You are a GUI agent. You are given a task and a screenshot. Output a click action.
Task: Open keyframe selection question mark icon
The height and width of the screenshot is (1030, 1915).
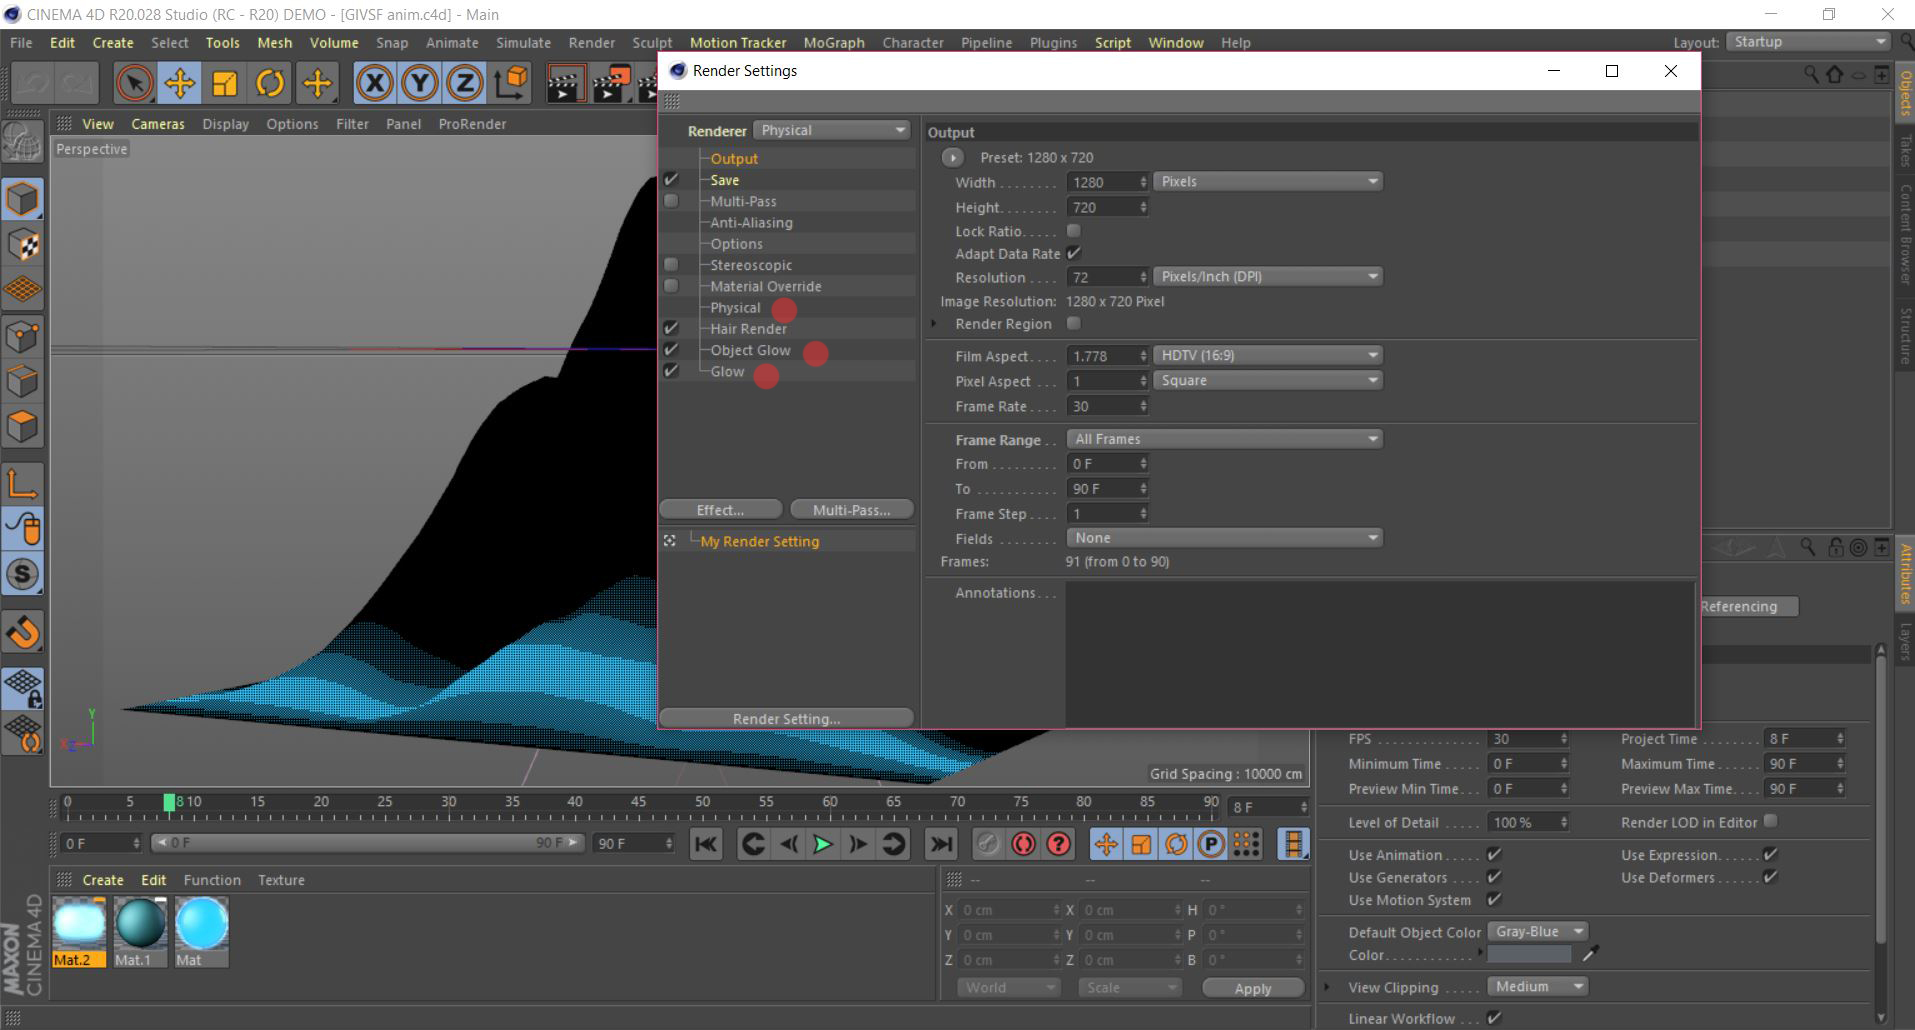pyautogui.click(x=1058, y=844)
